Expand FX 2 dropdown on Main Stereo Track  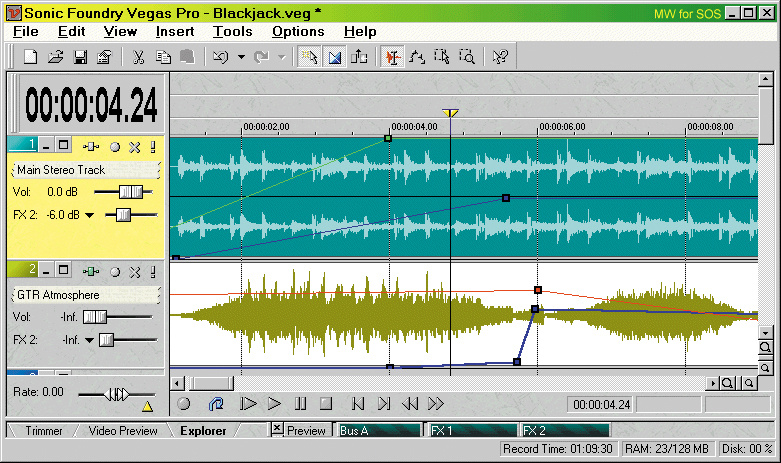89,215
